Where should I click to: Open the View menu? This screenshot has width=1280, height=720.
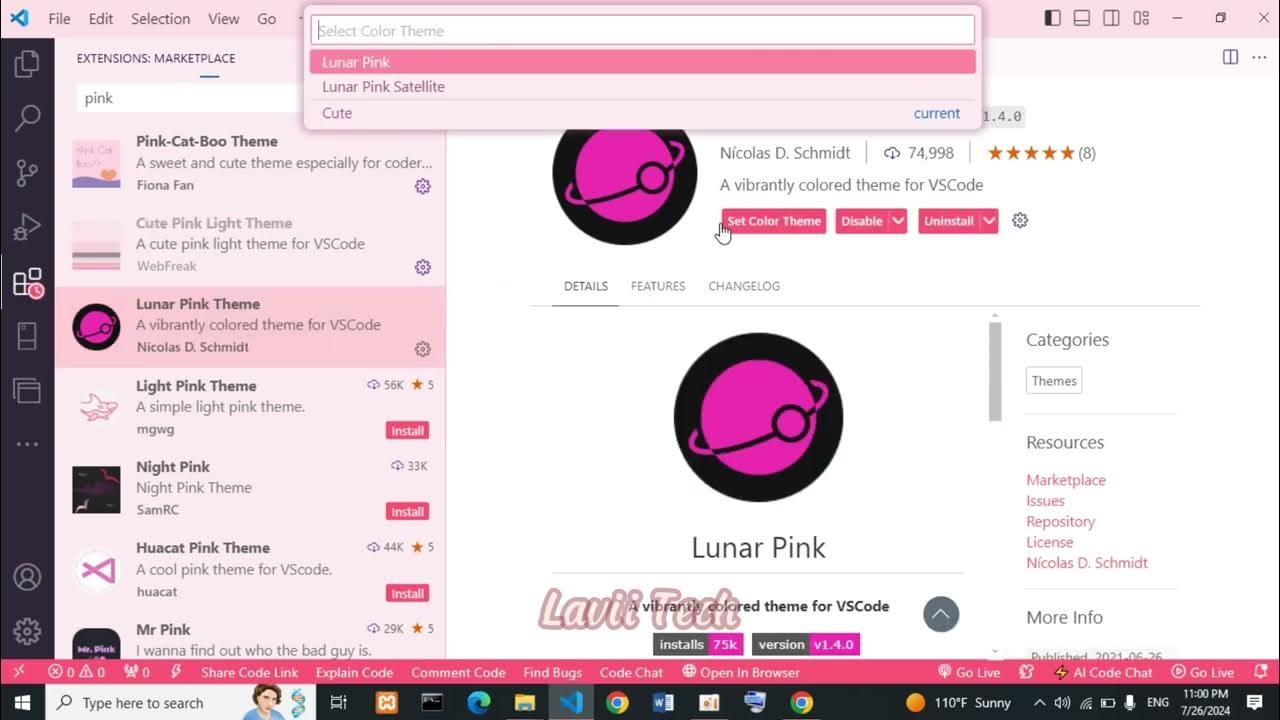[223, 19]
